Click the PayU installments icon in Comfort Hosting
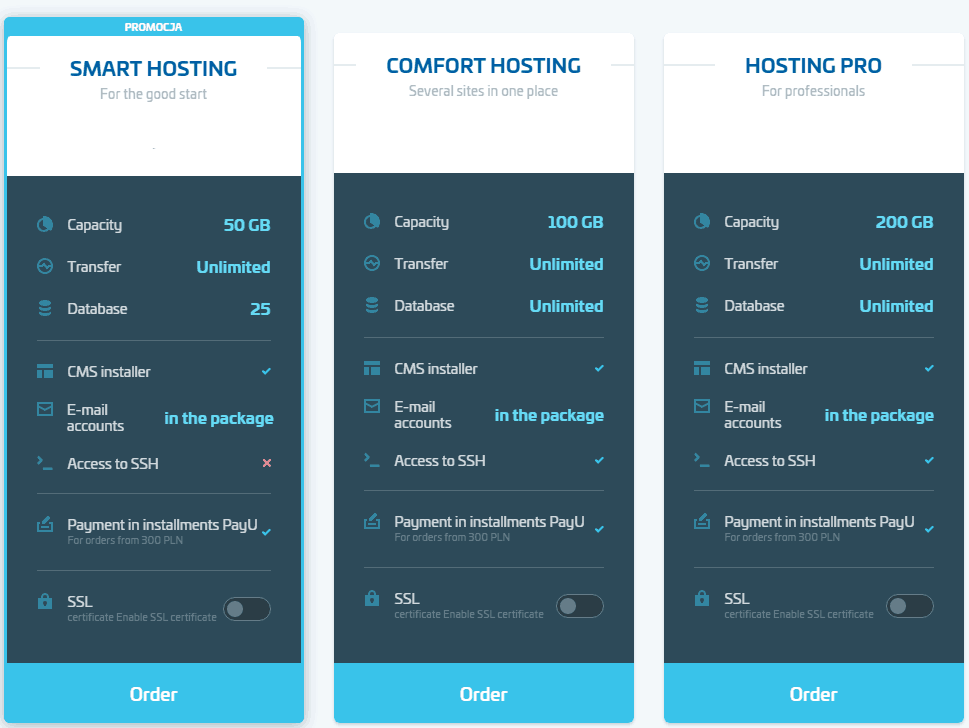The height and width of the screenshot is (728, 969). point(371,522)
